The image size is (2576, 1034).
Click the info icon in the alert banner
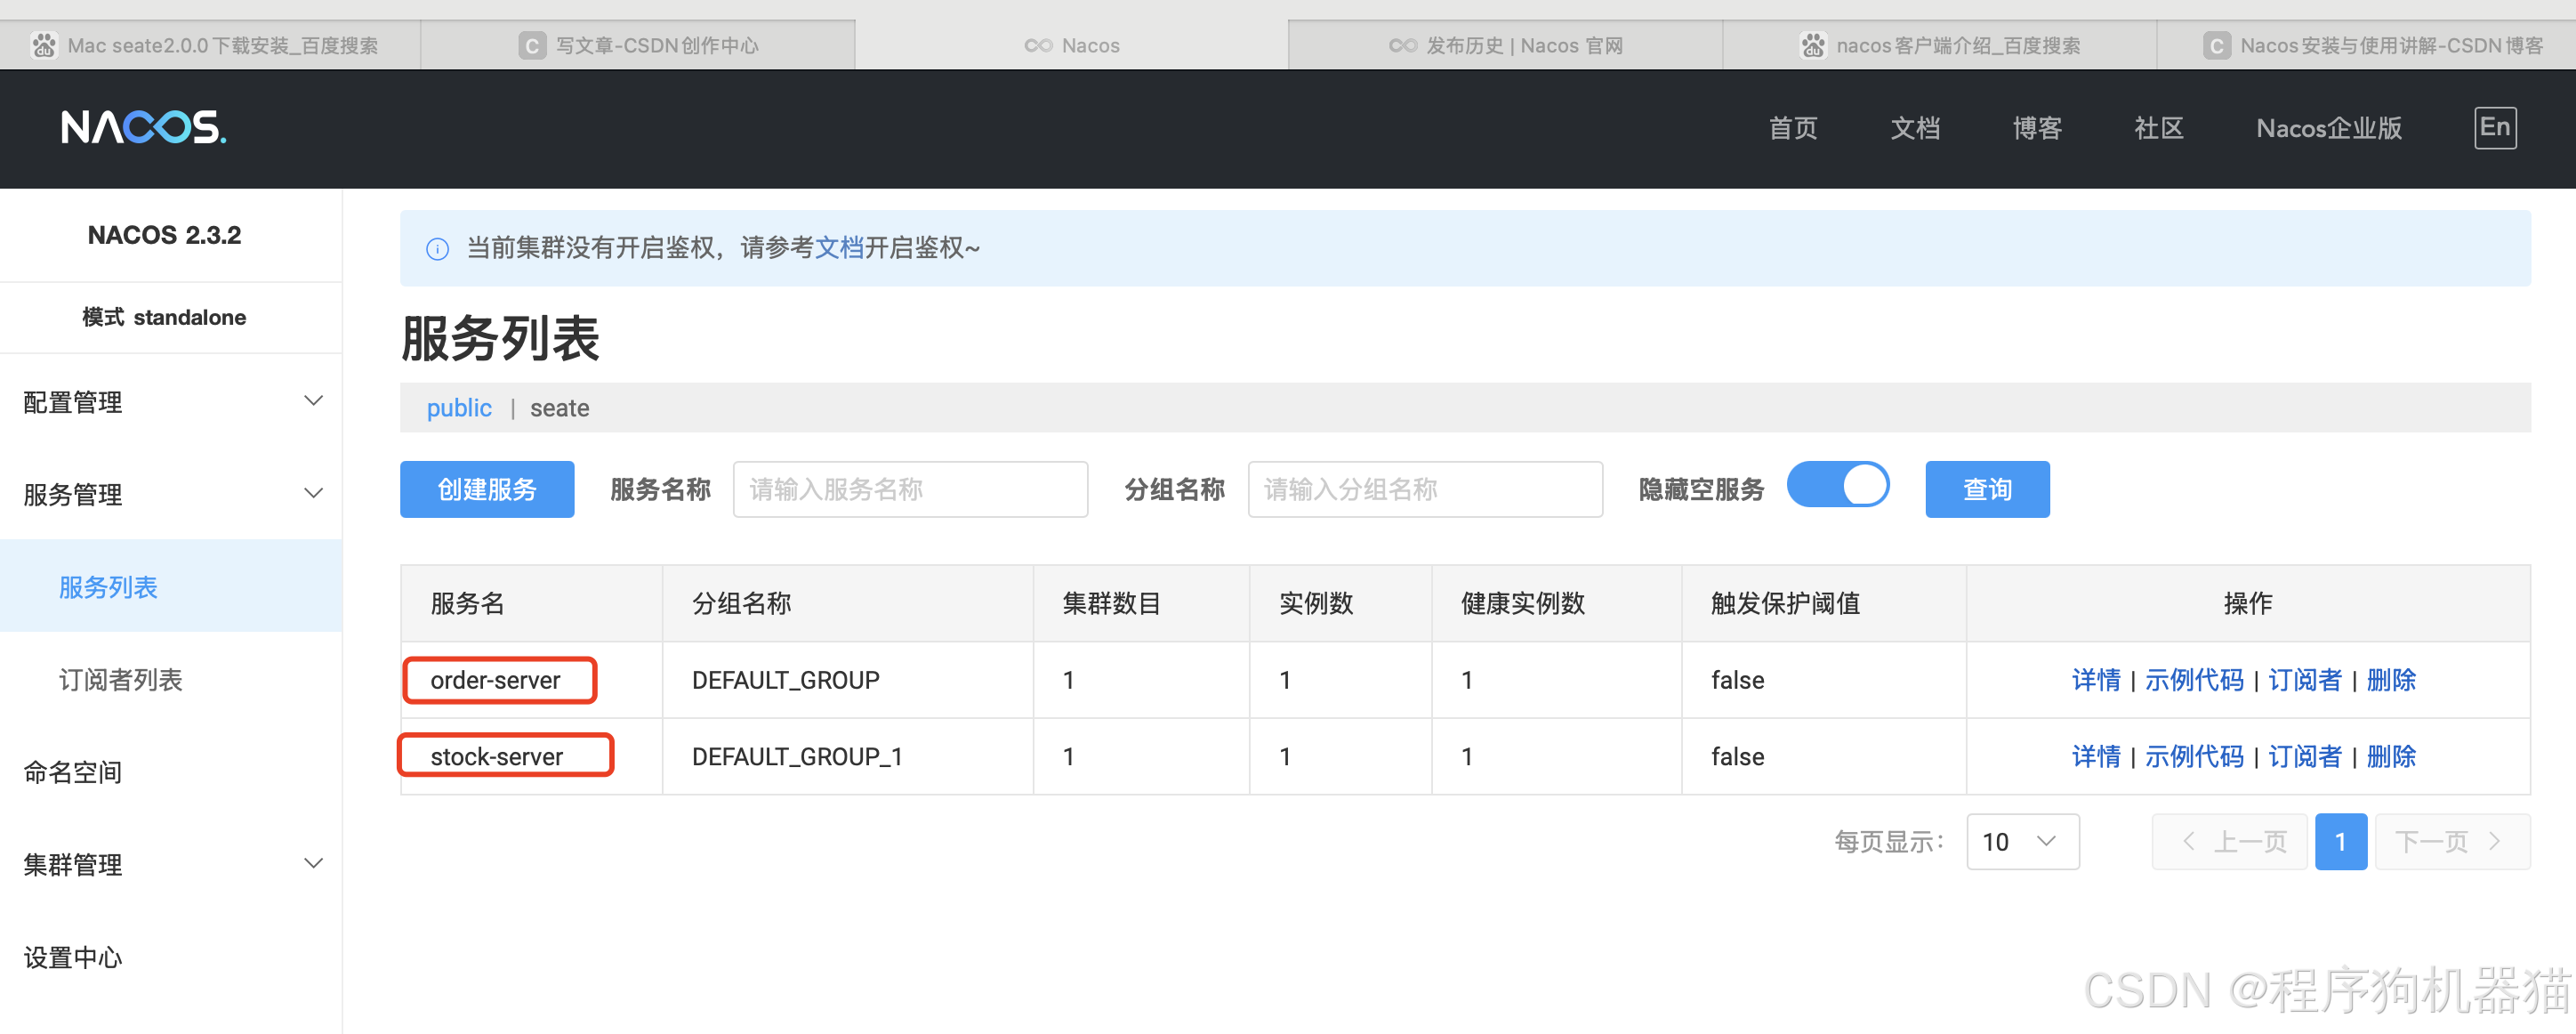(x=437, y=249)
